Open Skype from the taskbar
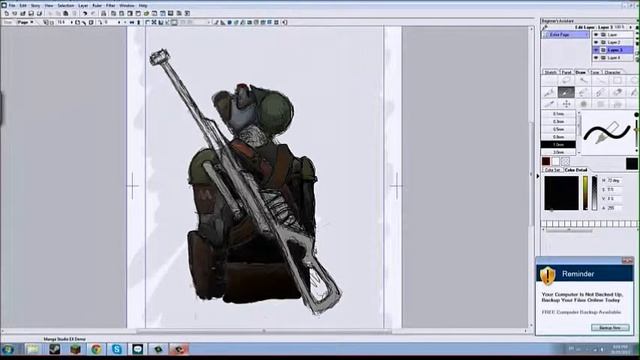Image resolution: width=640 pixels, height=360 pixels. click(117, 349)
